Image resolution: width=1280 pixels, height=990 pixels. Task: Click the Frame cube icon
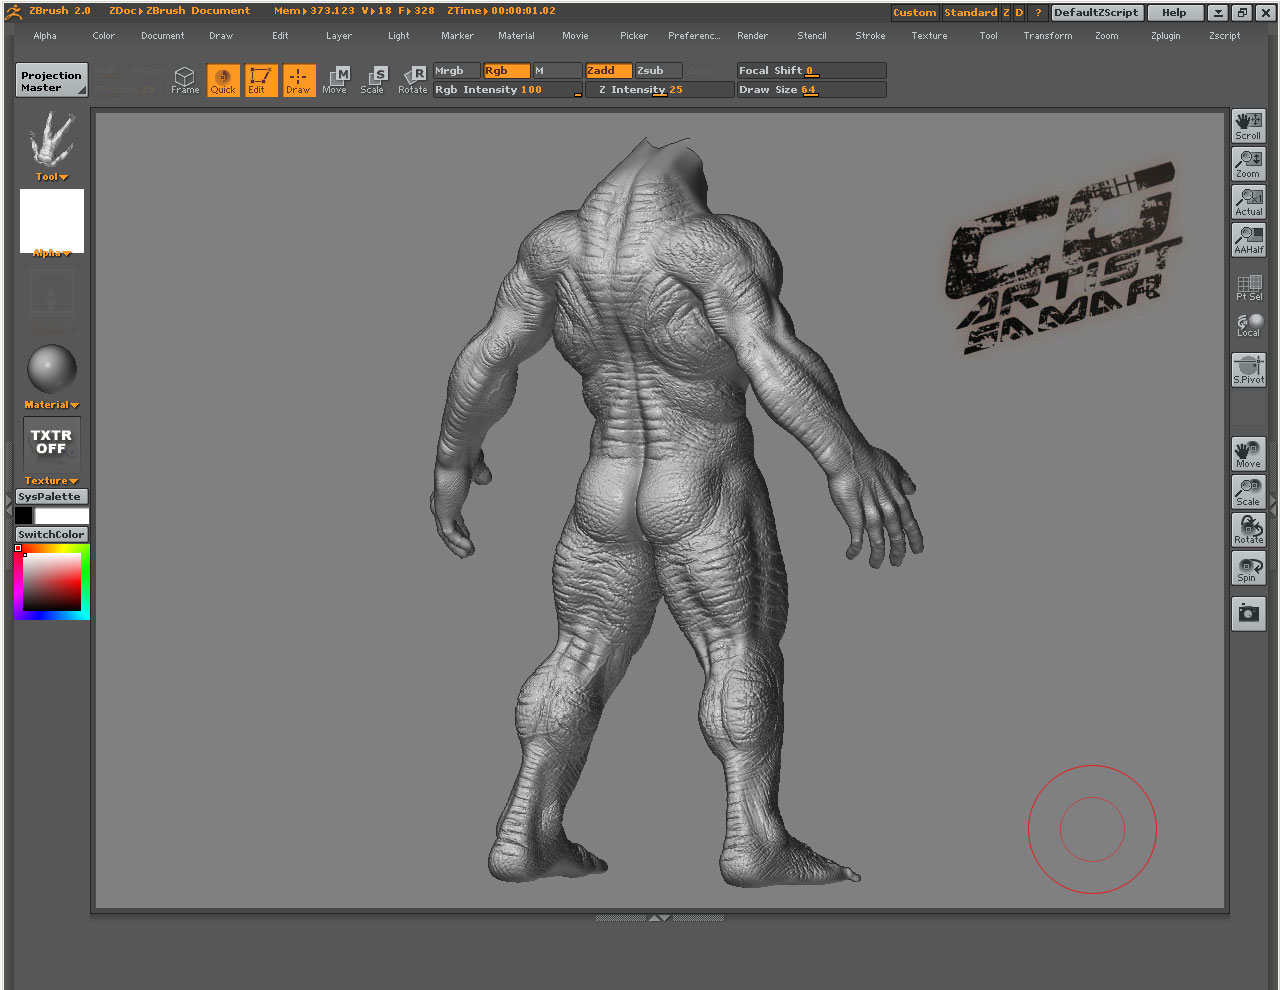click(185, 80)
